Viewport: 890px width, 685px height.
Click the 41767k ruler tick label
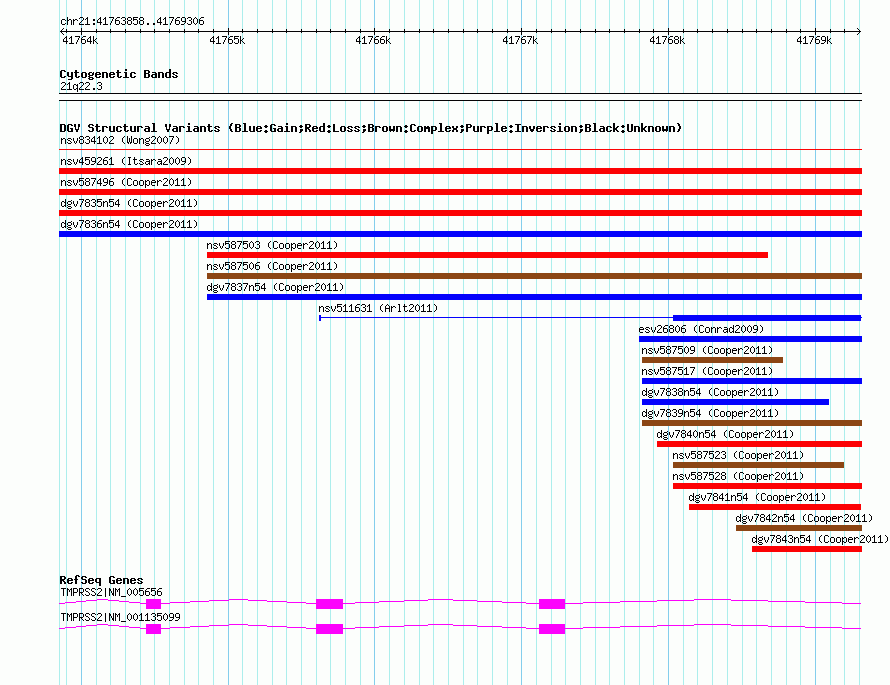(x=520, y=40)
